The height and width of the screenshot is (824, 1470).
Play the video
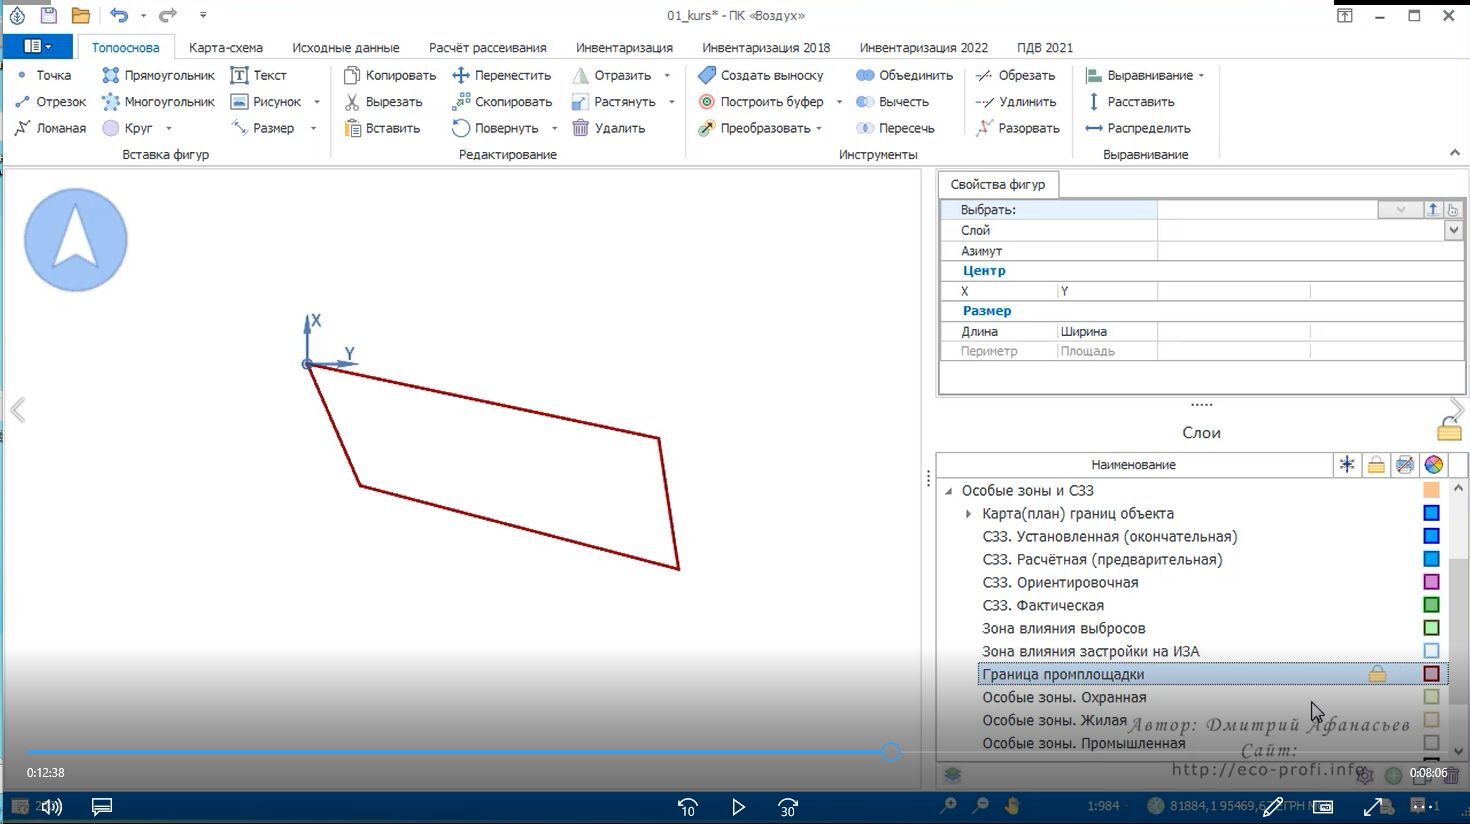(738, 807)
